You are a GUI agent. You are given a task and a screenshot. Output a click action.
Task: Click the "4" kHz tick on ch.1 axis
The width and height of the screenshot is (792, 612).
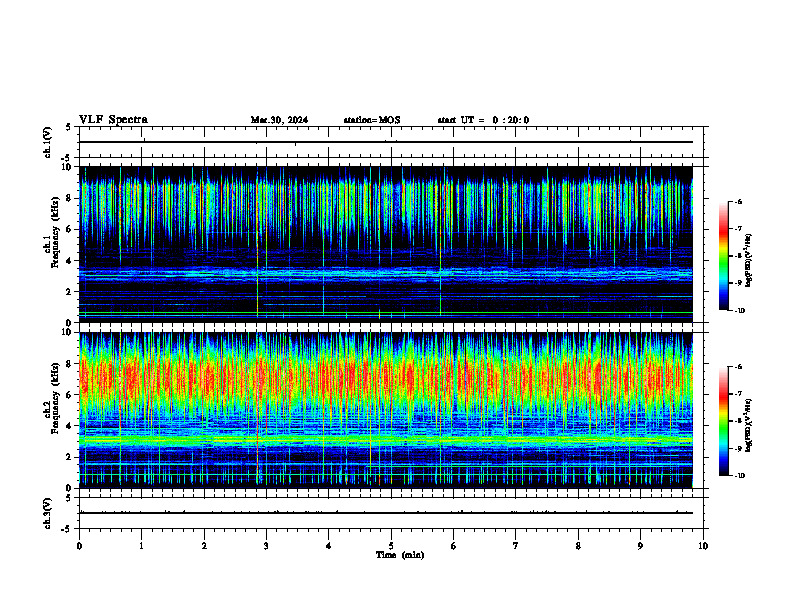point(69,261)
